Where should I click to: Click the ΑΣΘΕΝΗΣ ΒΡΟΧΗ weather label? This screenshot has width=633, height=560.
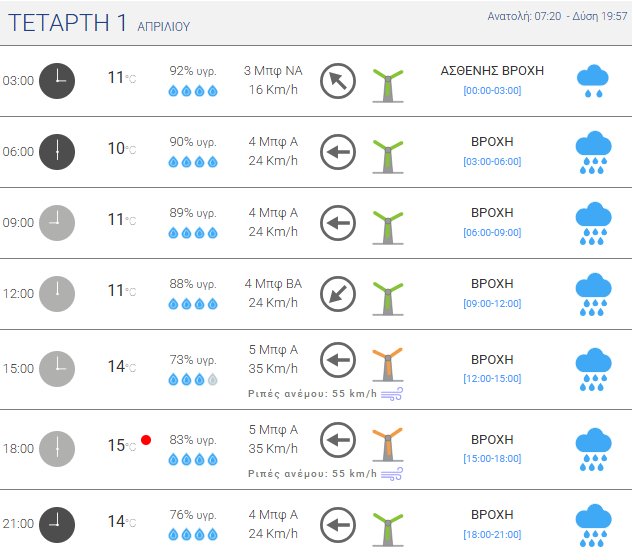pos(491,70)
